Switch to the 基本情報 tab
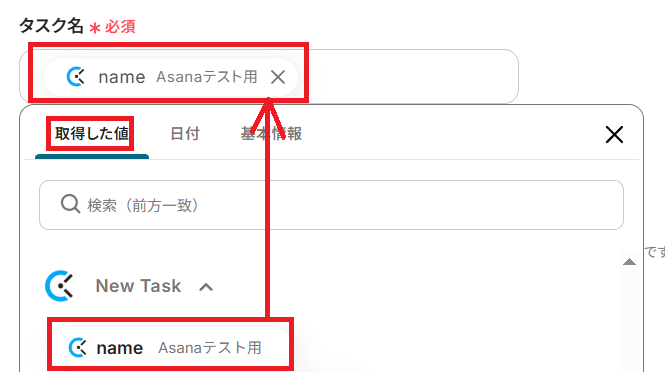This screenshot has width=665, height=372. tap(271, 134)
